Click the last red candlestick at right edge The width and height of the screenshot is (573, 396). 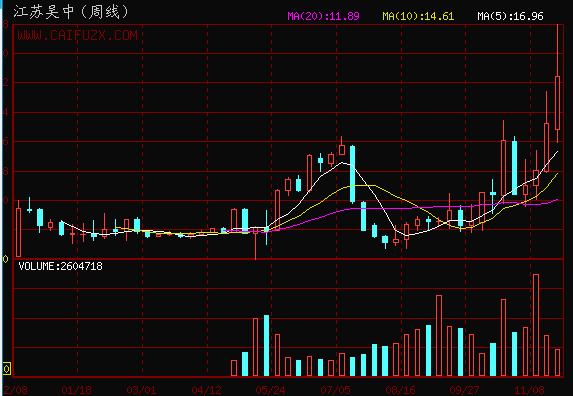coord(557,103)
